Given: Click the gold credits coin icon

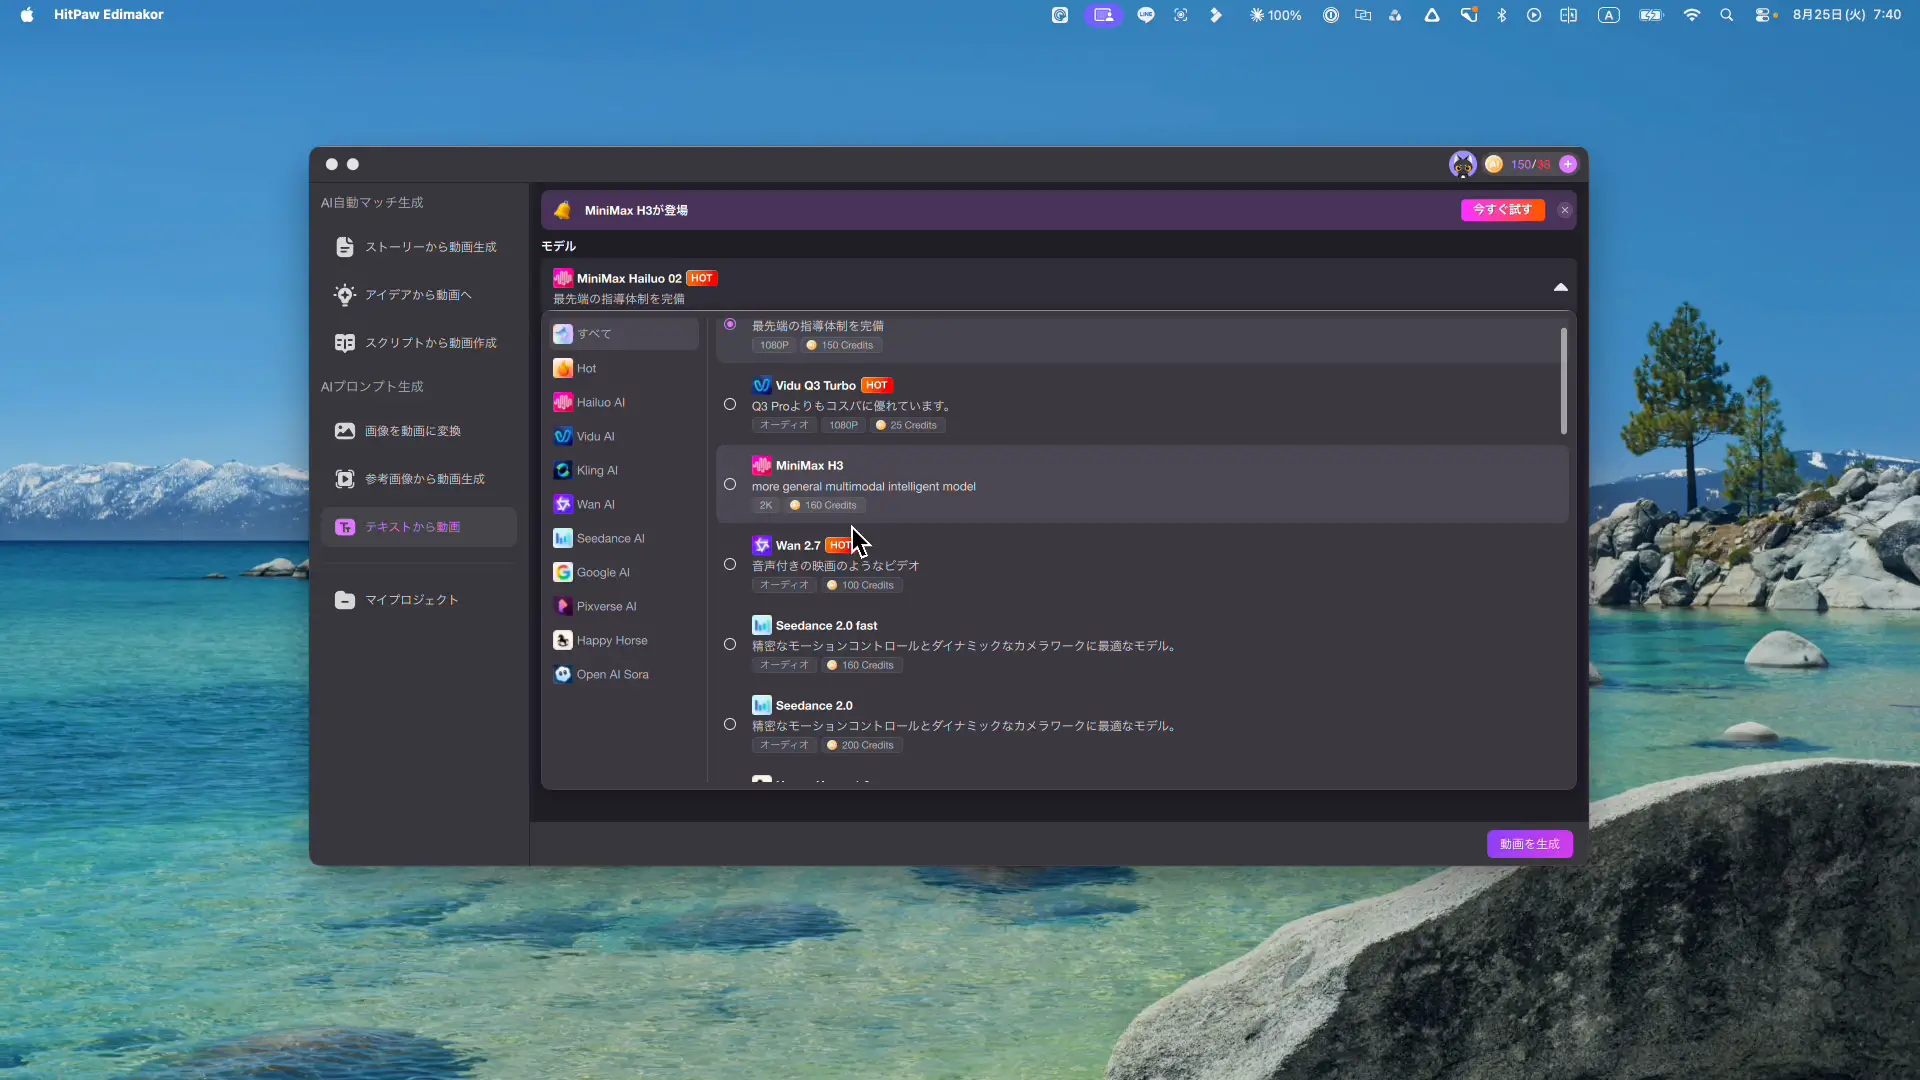Looking at the screenshot, I should pos(1494,164).
